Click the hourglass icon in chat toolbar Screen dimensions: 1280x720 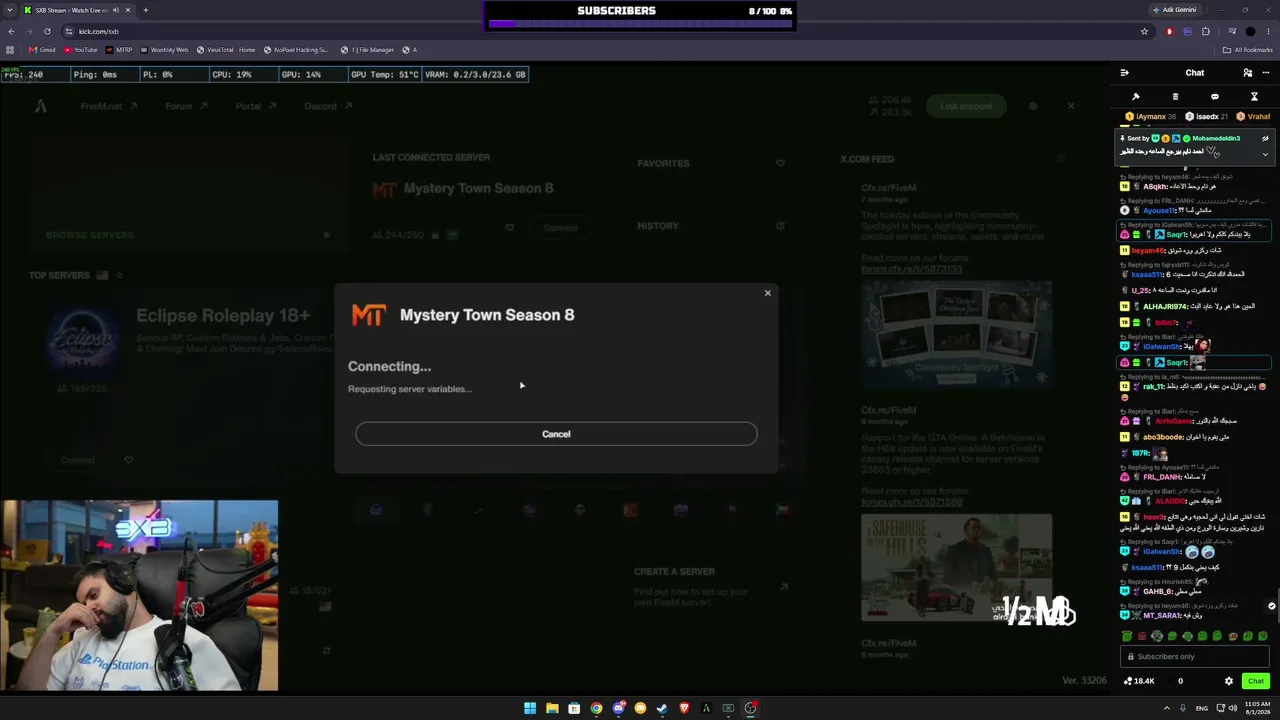click(x=1254, y=97)
